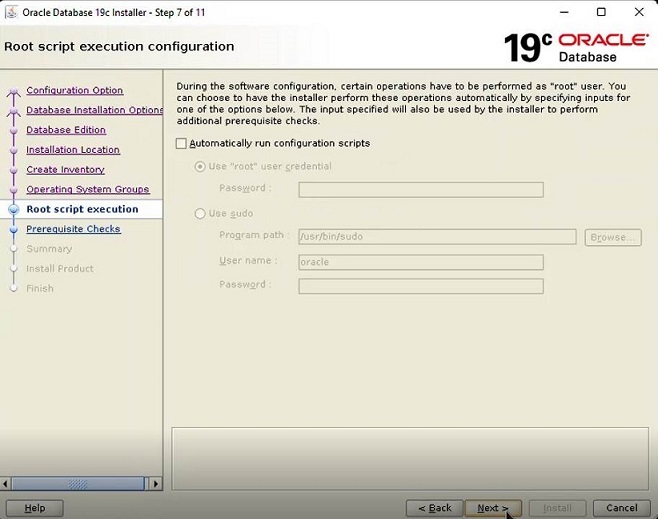
Task: Click the Prerequisite Checks step bullet
Action: point(14,229)
